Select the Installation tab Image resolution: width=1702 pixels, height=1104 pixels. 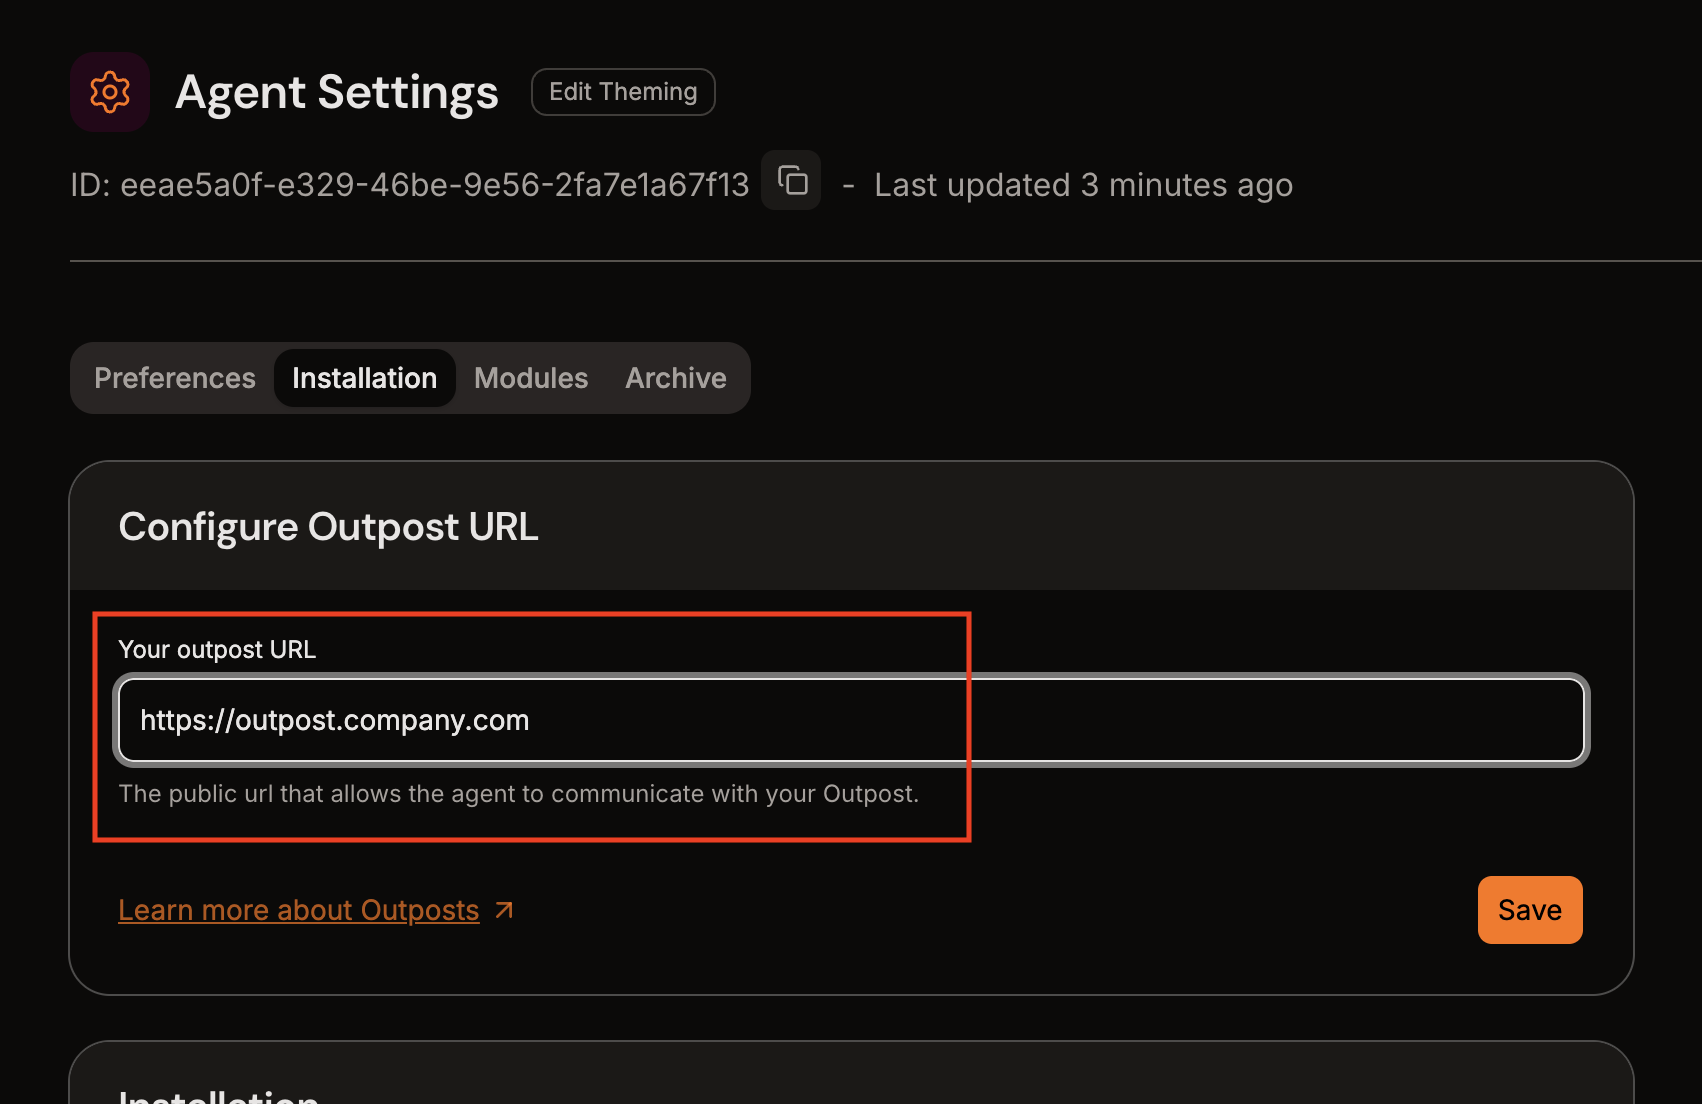364,378
